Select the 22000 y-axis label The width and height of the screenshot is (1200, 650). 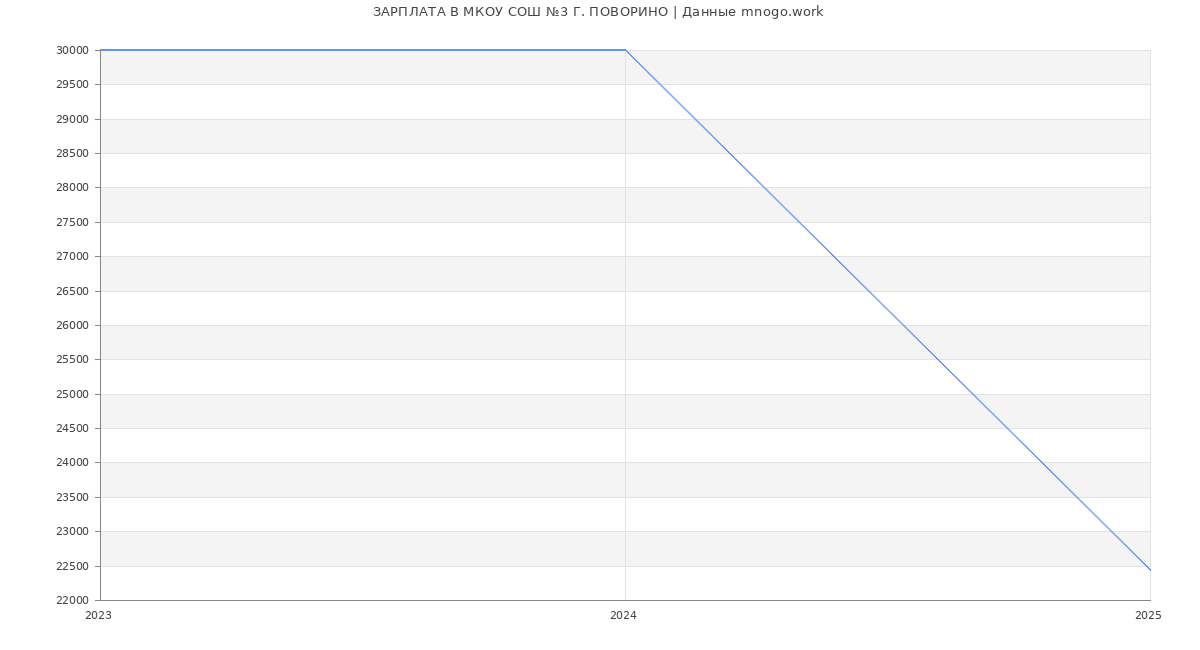pos(72,600)
